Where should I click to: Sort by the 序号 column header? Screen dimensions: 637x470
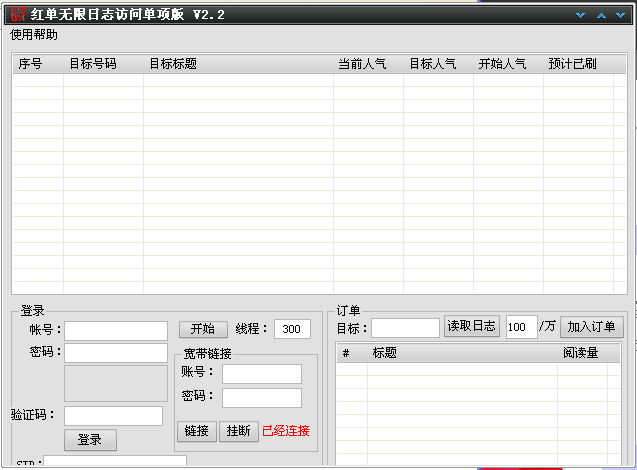38,64
